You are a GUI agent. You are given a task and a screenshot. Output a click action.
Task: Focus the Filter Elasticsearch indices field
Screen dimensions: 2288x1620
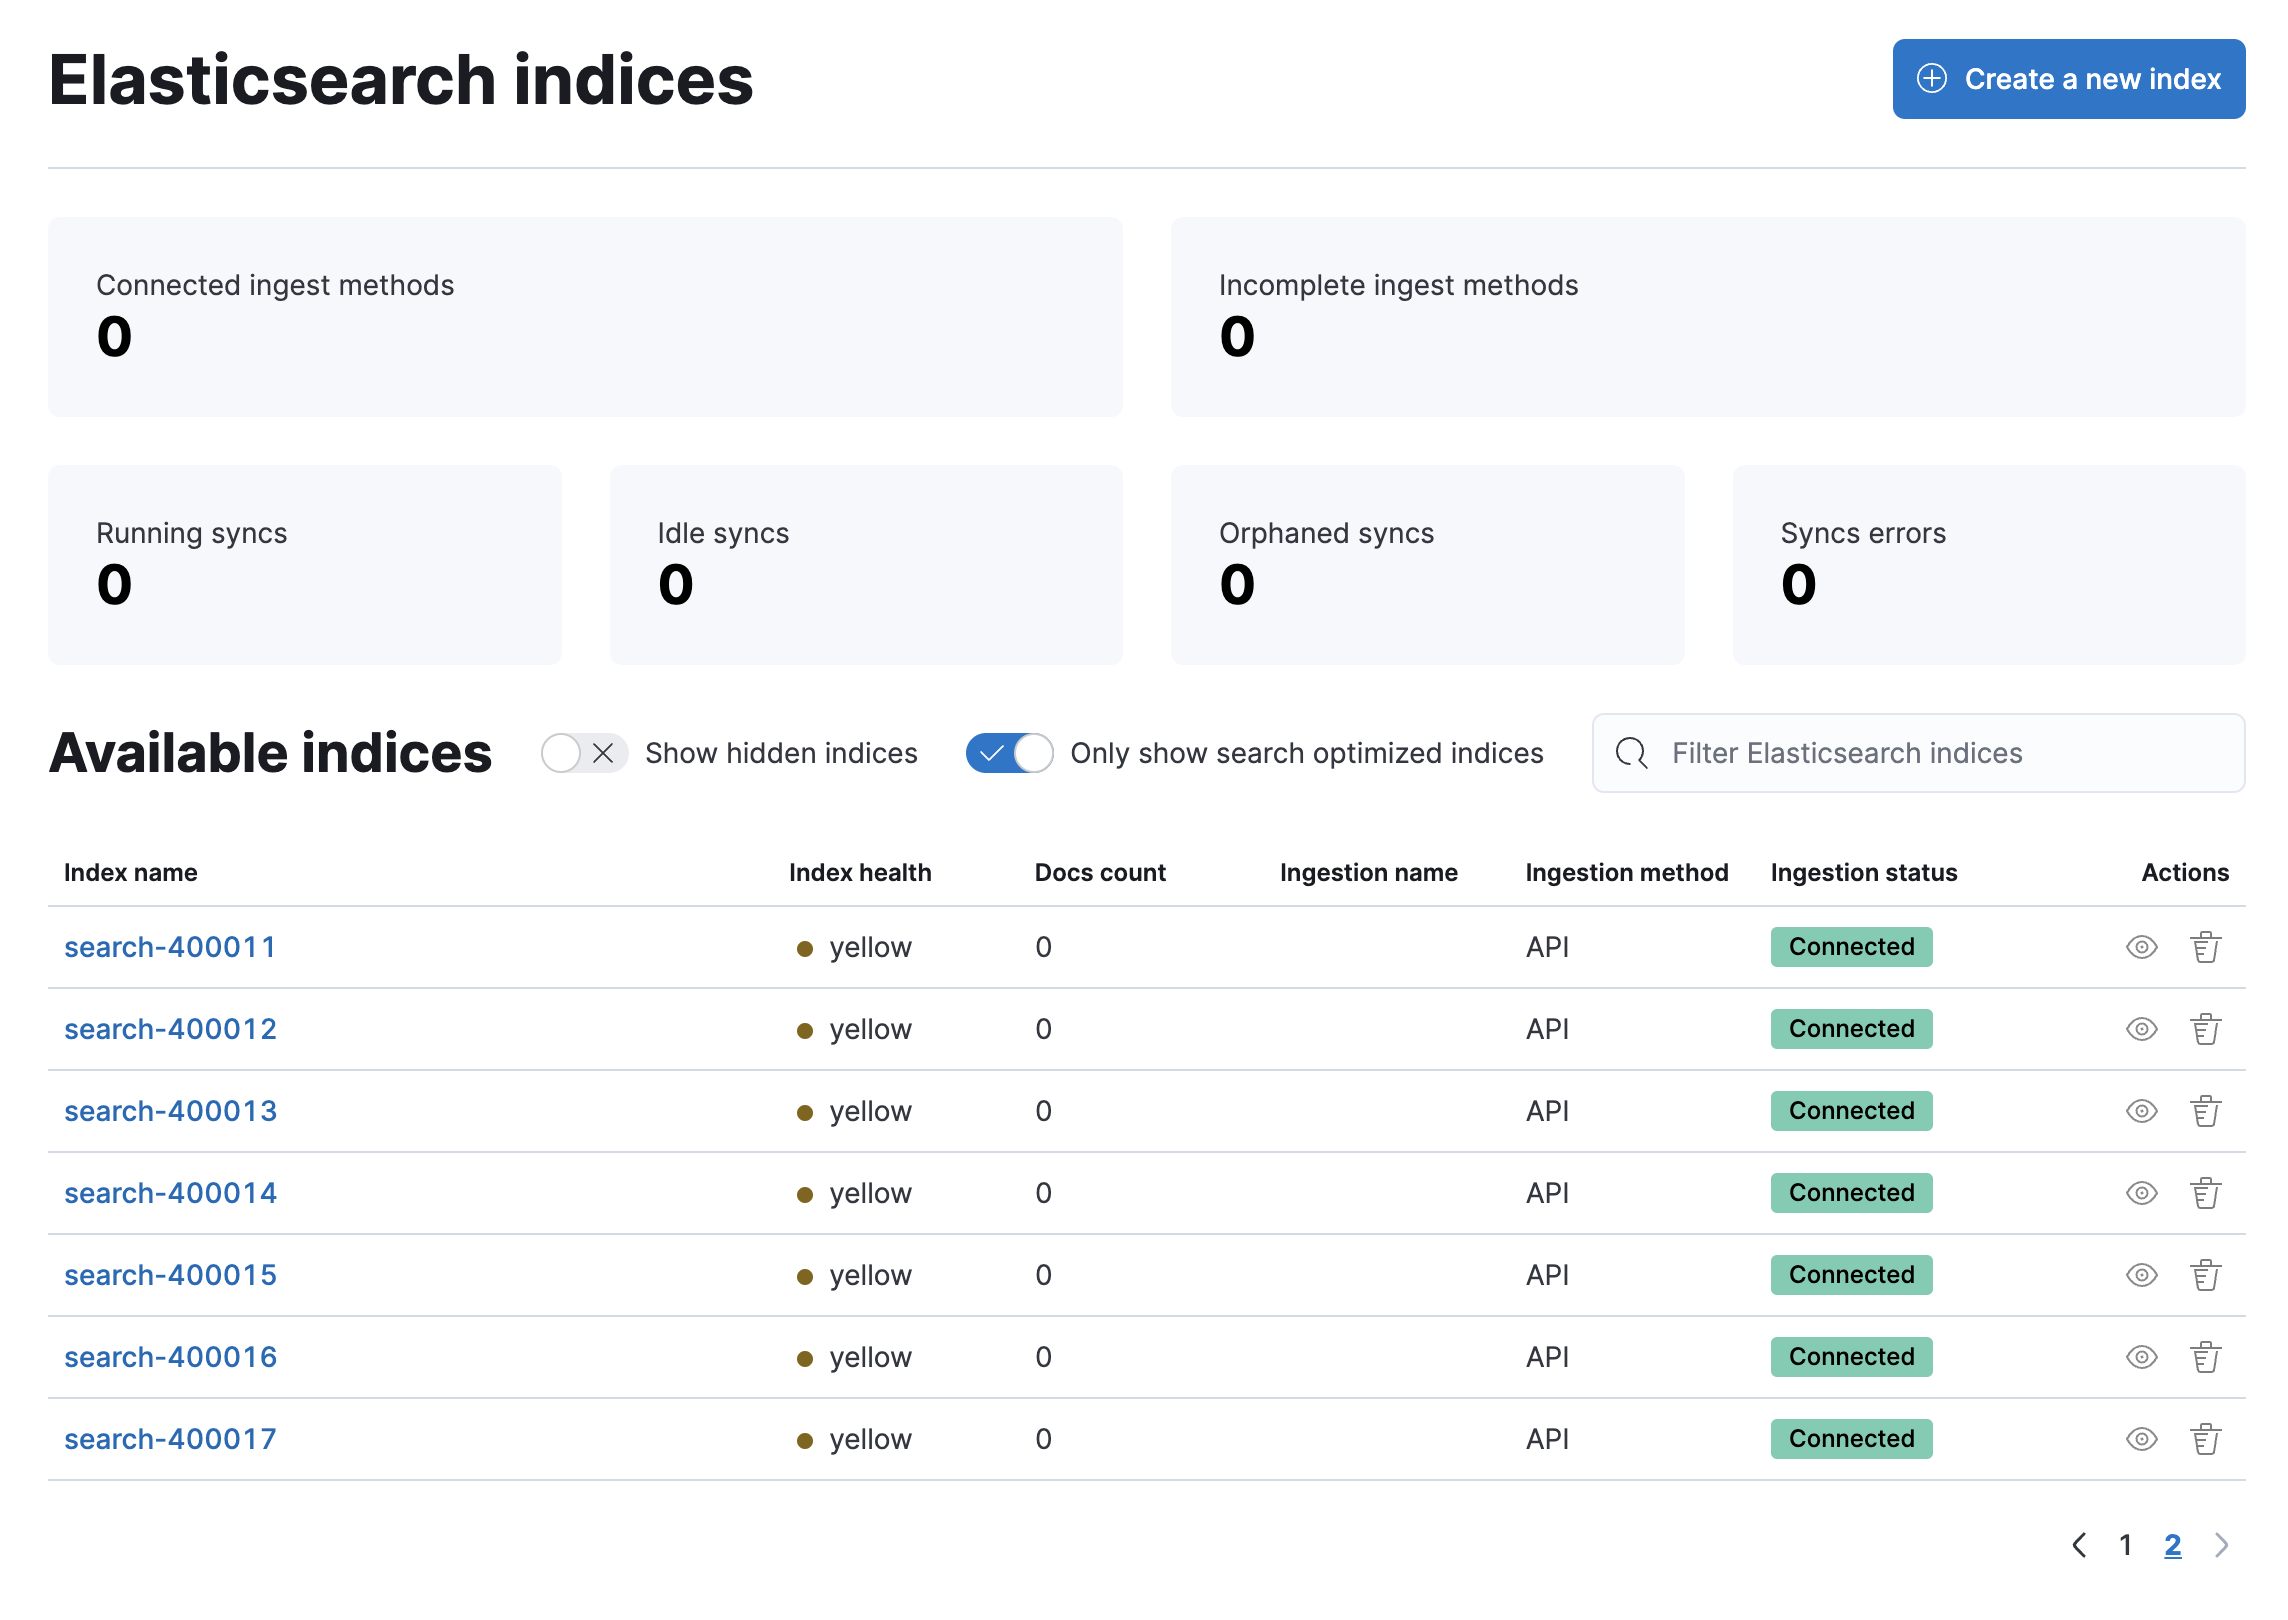click(1918, 753)
